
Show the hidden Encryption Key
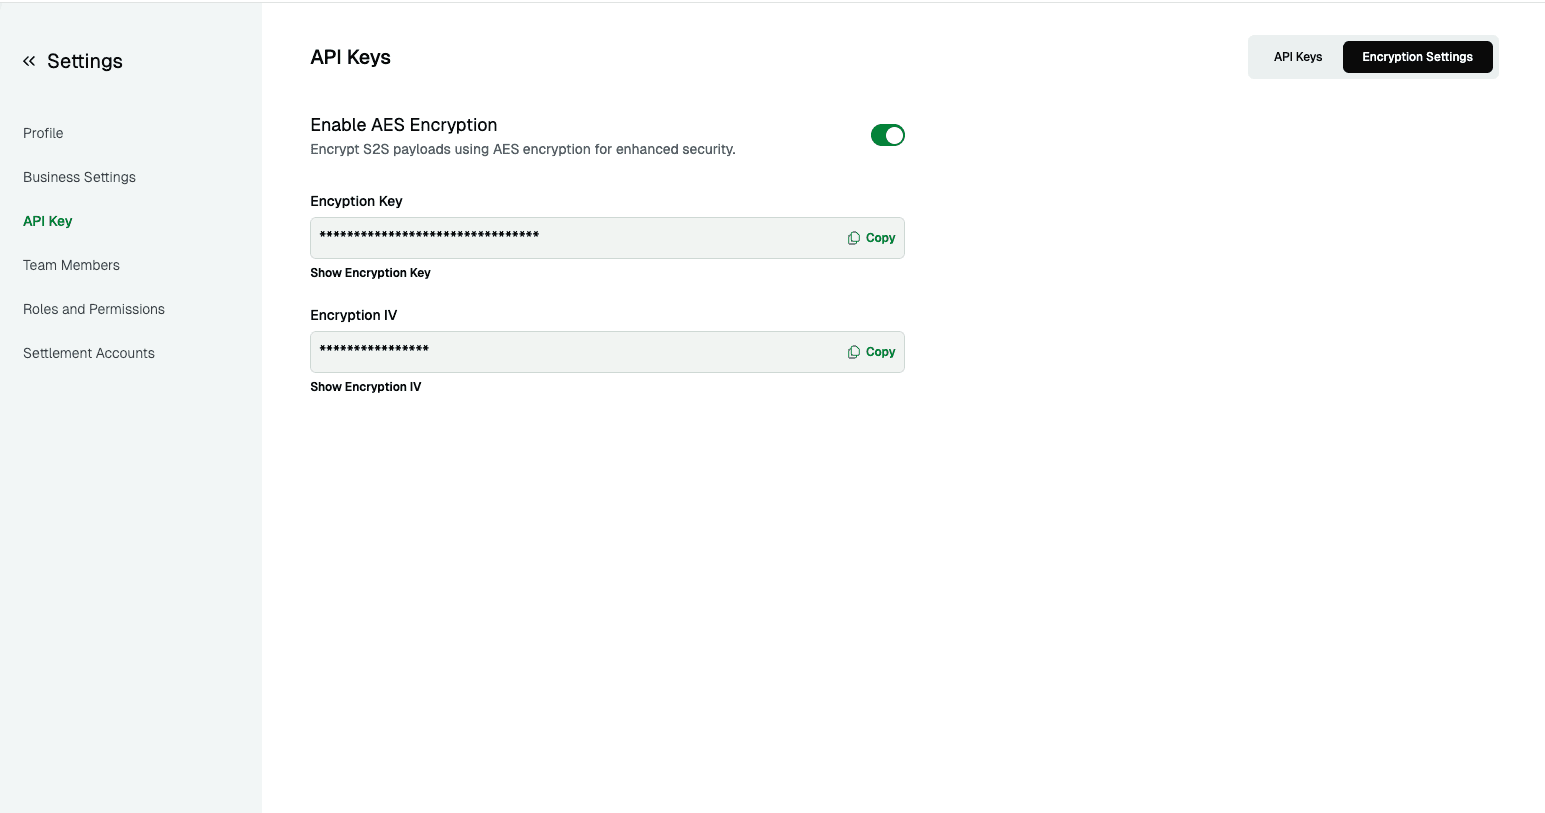click(x=370, y=272)
